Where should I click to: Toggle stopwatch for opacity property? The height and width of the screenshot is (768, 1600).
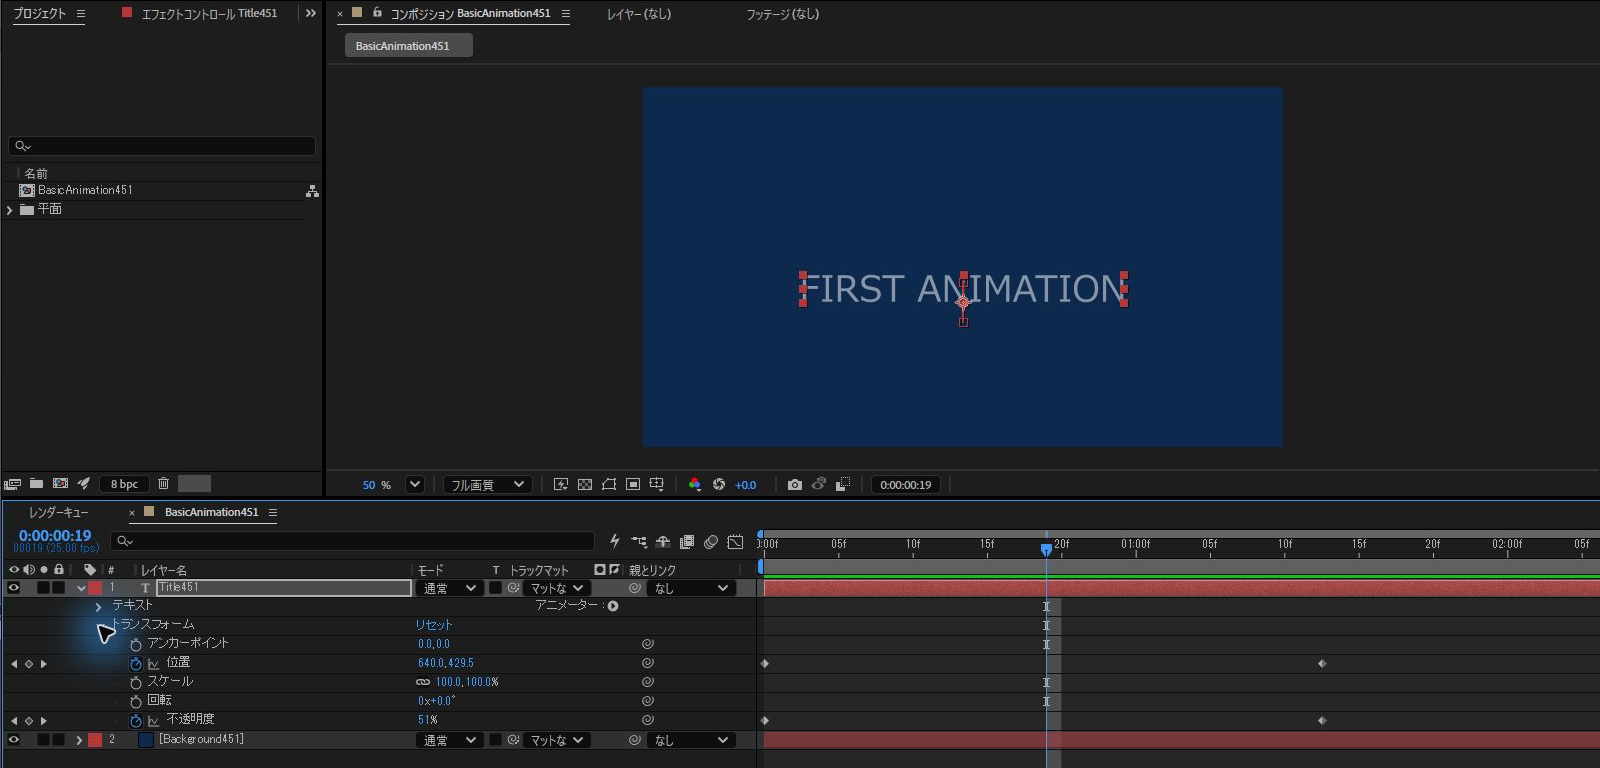click(x=136, y=720)
